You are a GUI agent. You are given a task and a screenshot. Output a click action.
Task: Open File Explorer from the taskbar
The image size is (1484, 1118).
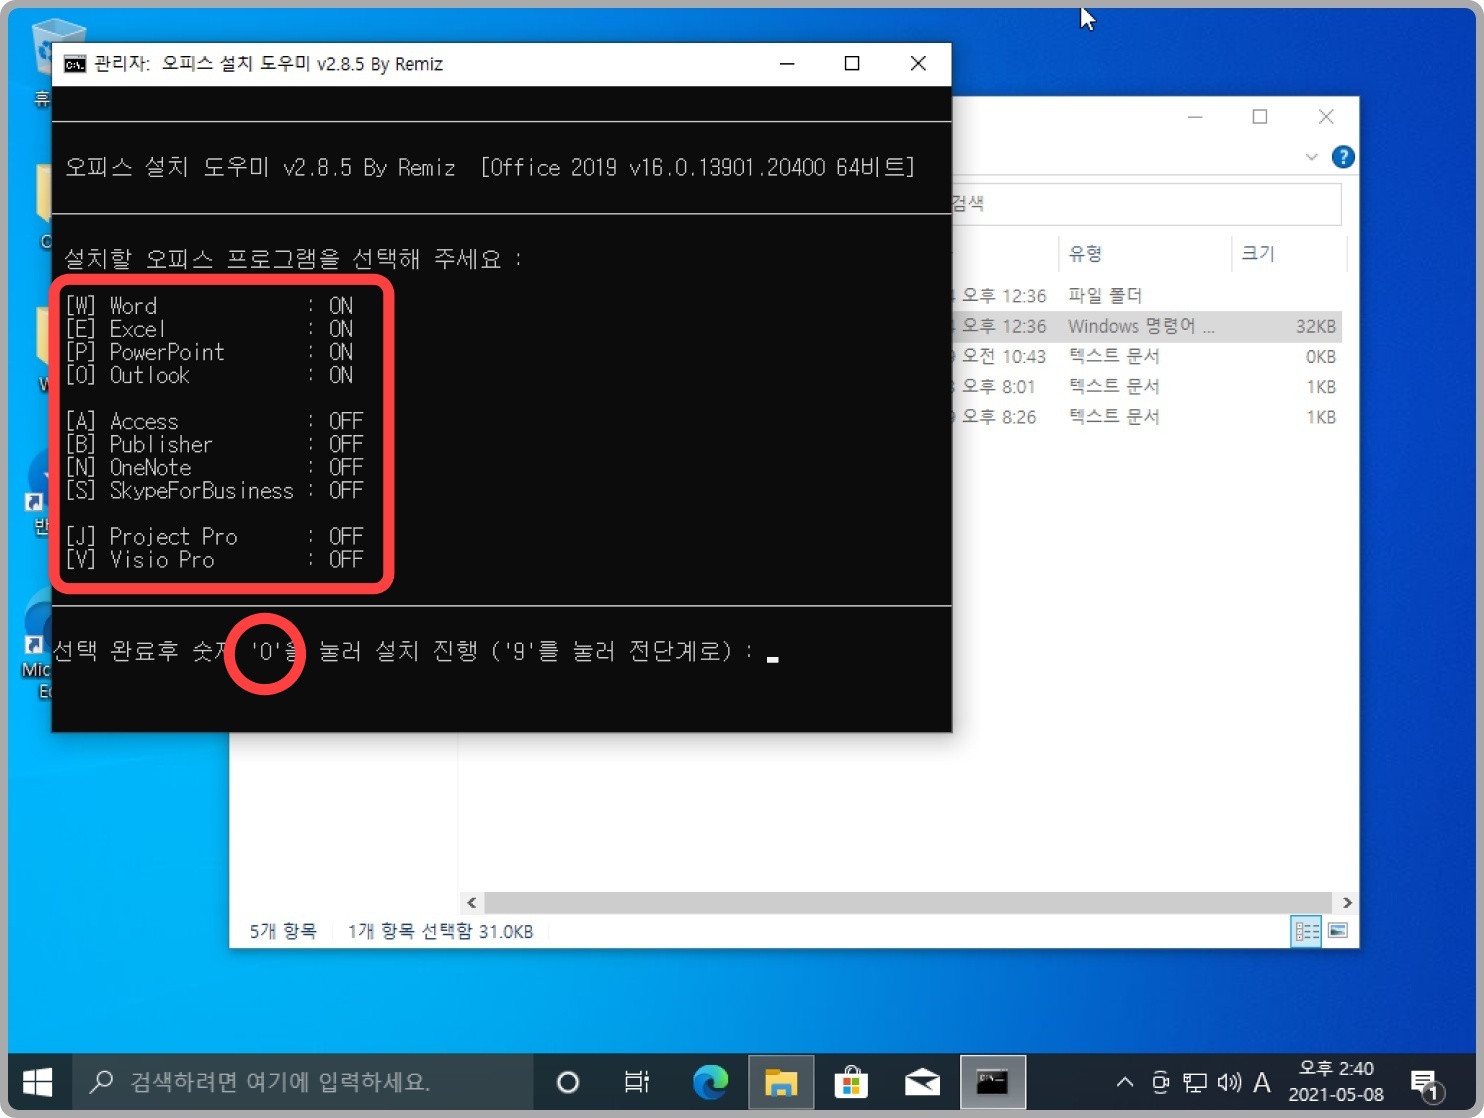[781, 1082]
